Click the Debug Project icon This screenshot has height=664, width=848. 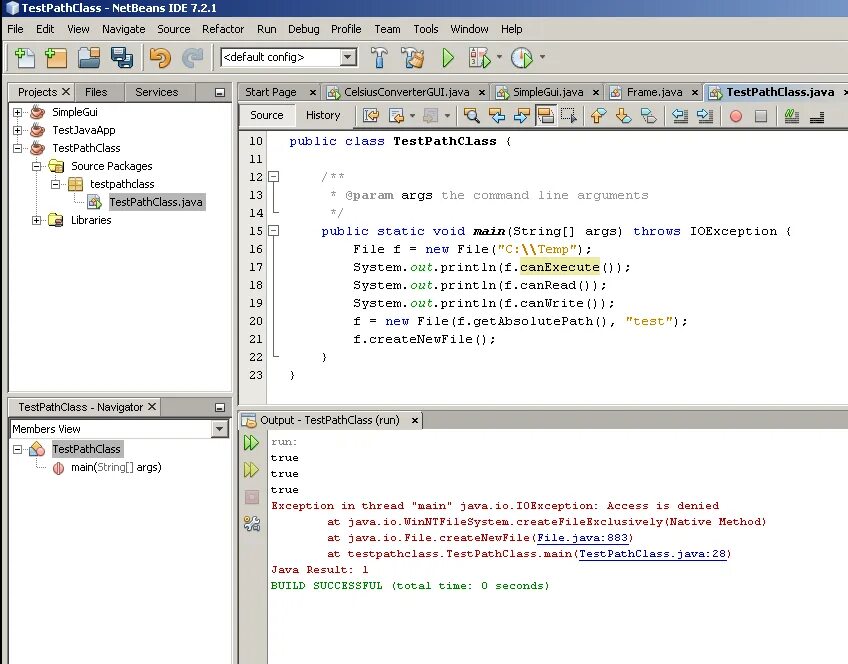point(480,57)
